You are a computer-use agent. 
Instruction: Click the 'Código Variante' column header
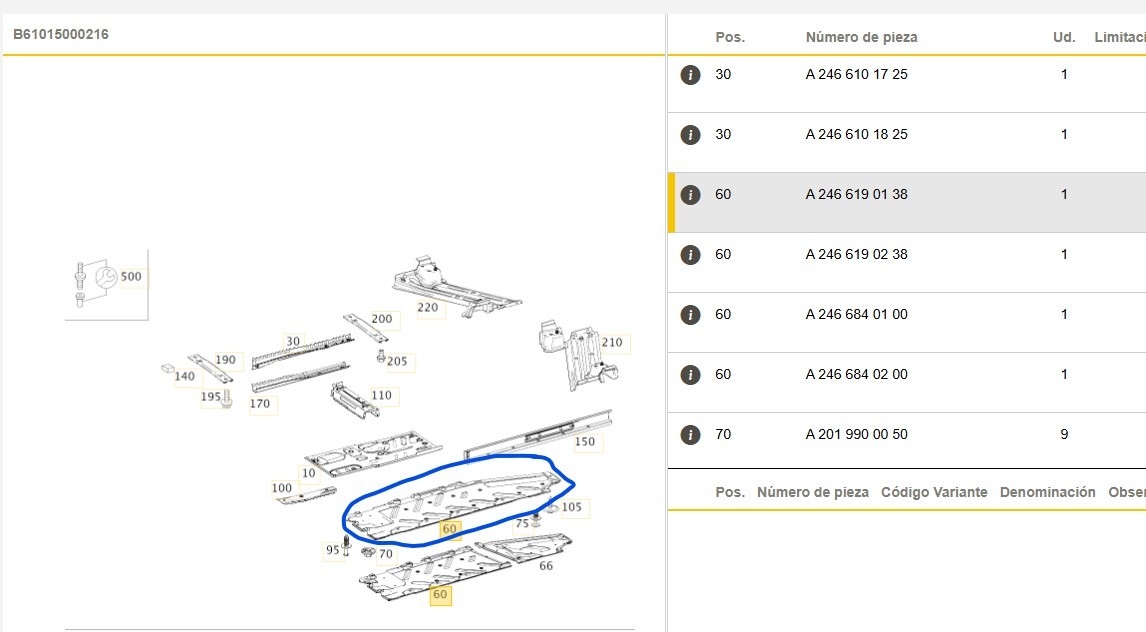click(x=933, y=493)
